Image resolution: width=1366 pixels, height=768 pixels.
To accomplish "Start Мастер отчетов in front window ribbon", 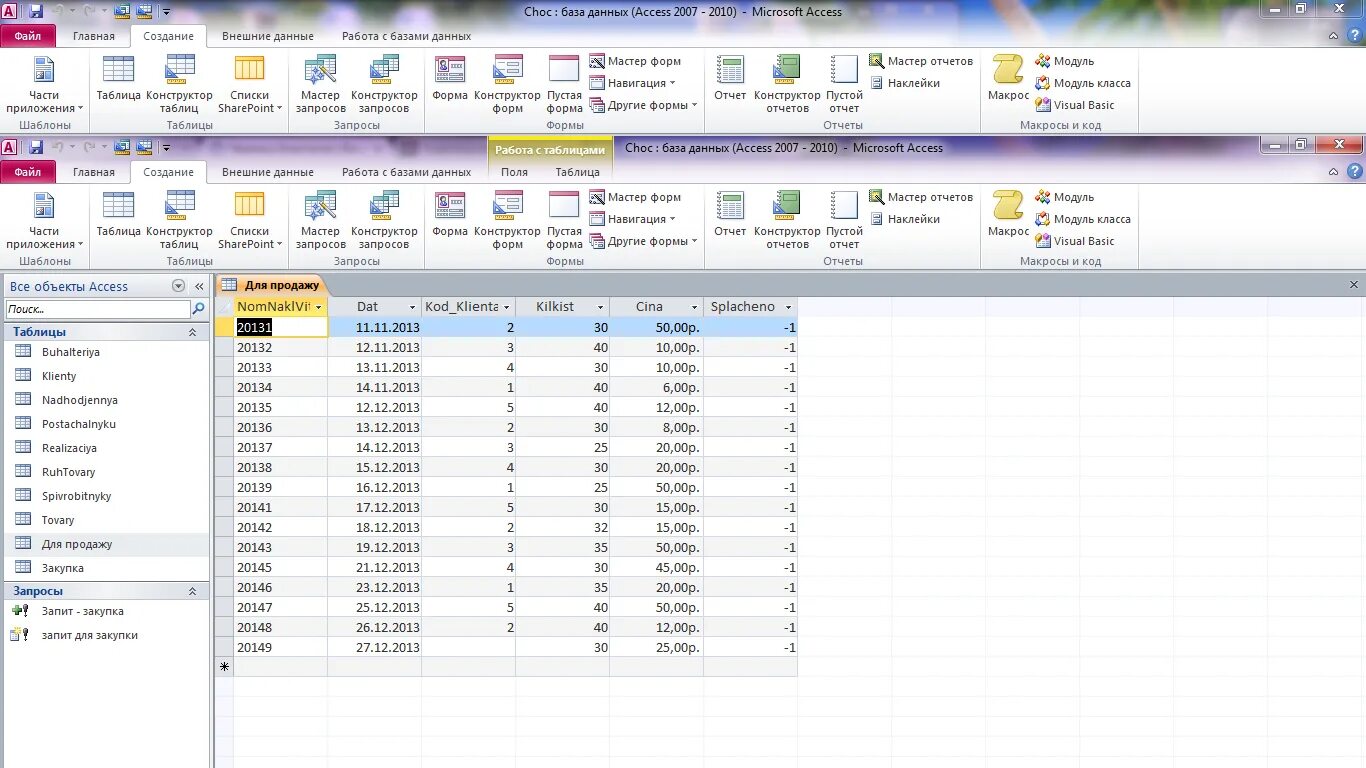I will click(x=921, y=197).
